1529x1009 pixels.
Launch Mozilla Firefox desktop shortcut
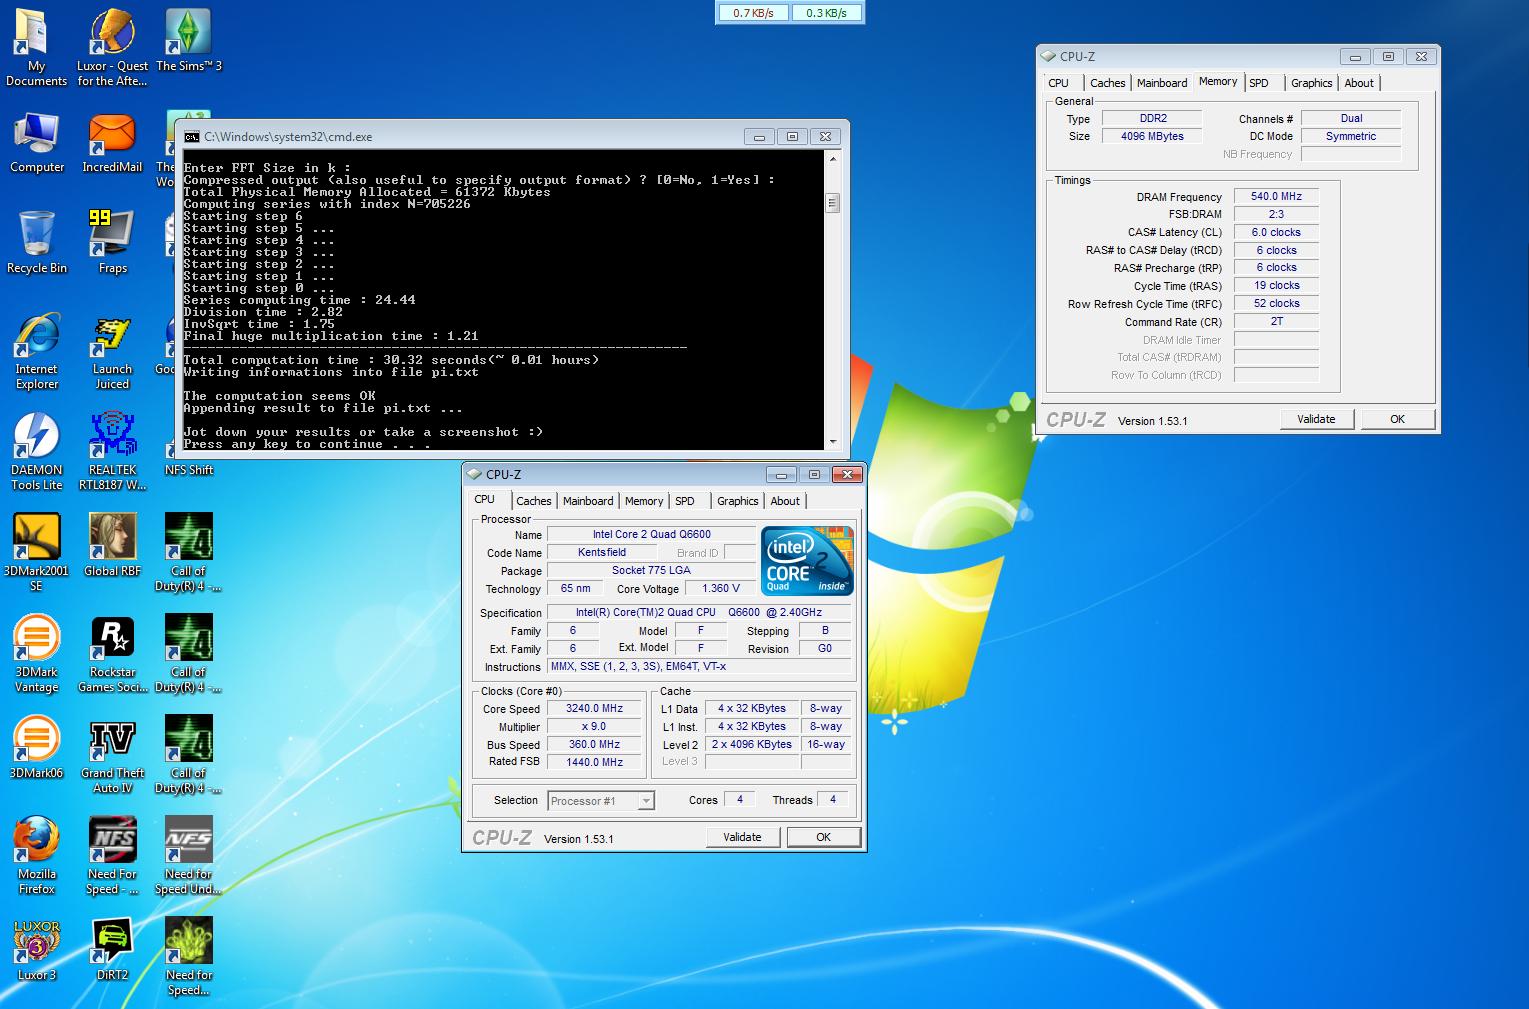36,855
